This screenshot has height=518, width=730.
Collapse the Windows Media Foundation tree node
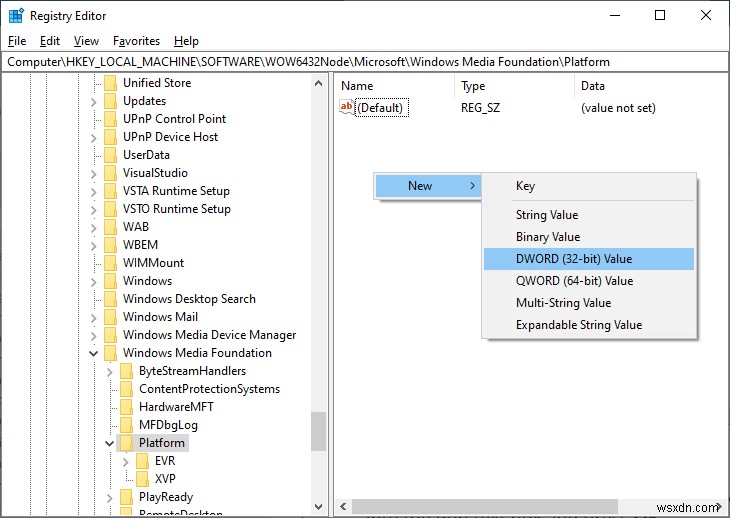click(94, 353)
